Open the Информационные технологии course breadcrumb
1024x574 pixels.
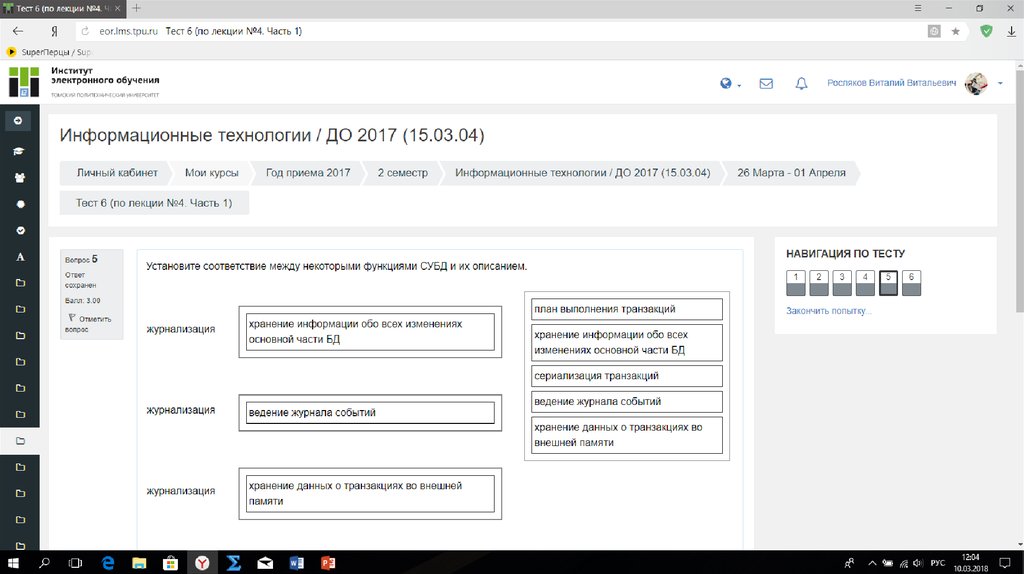tap(583, 172)
